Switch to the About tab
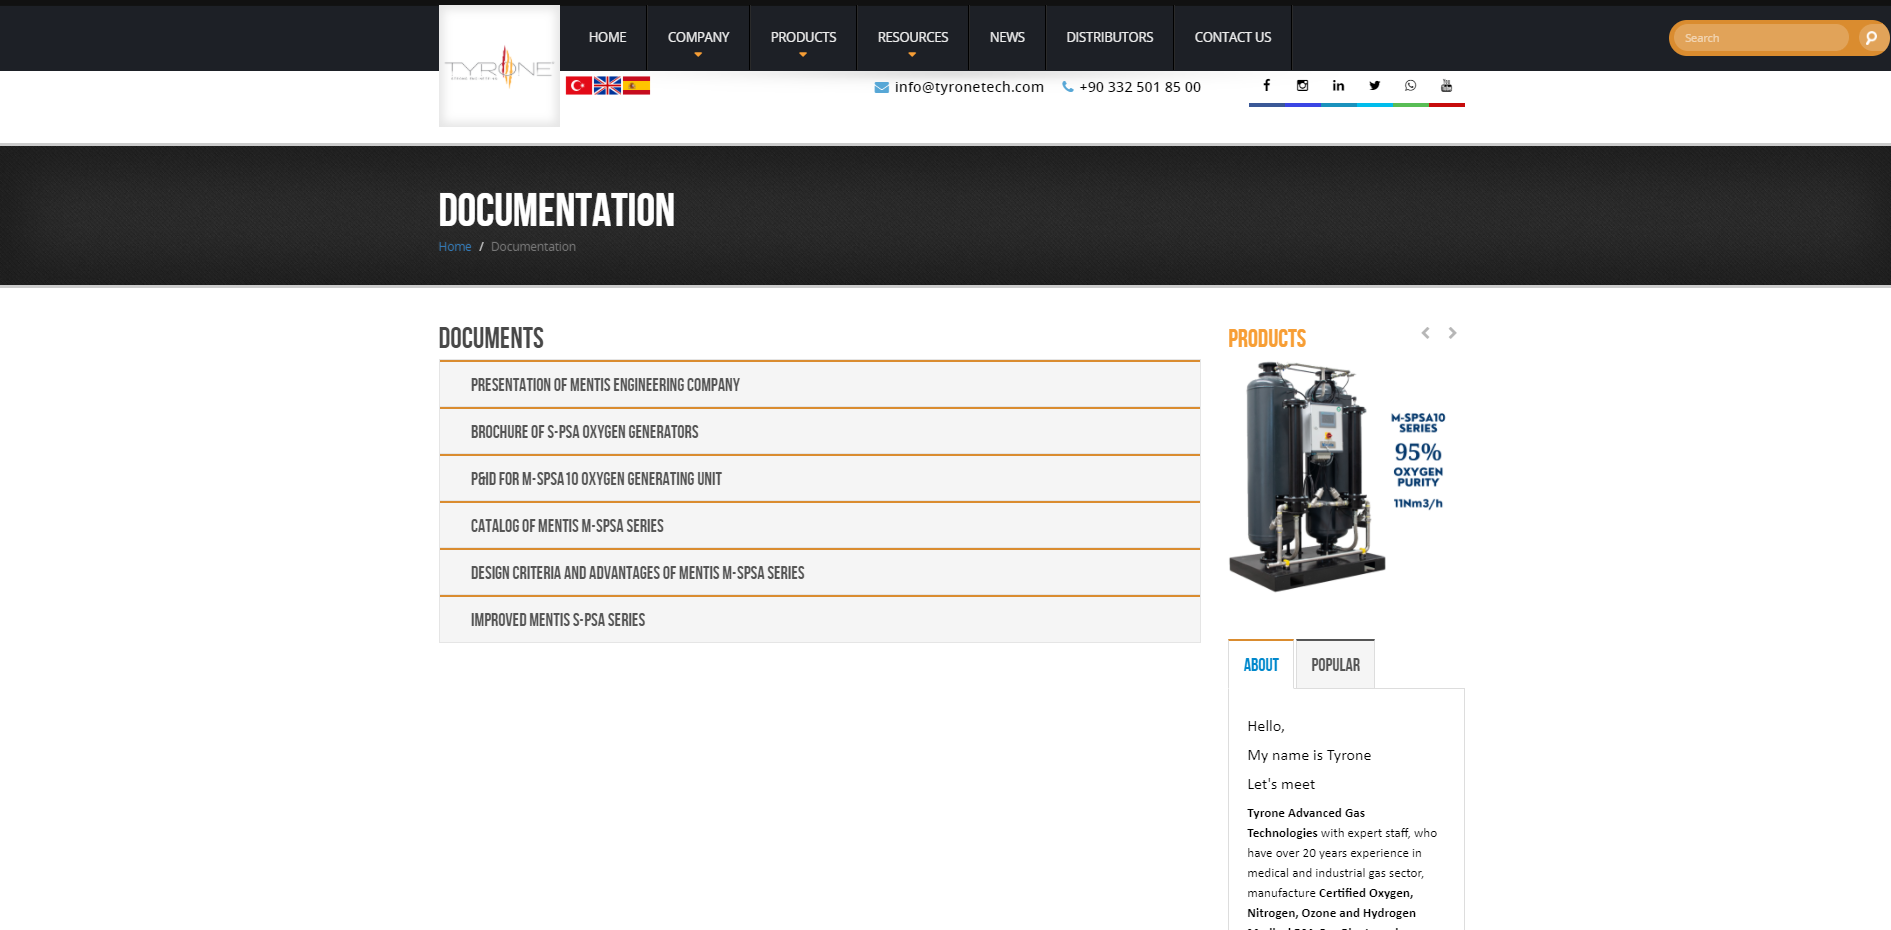Viewport: 1891px width, 930px height. click(1261, 665)
